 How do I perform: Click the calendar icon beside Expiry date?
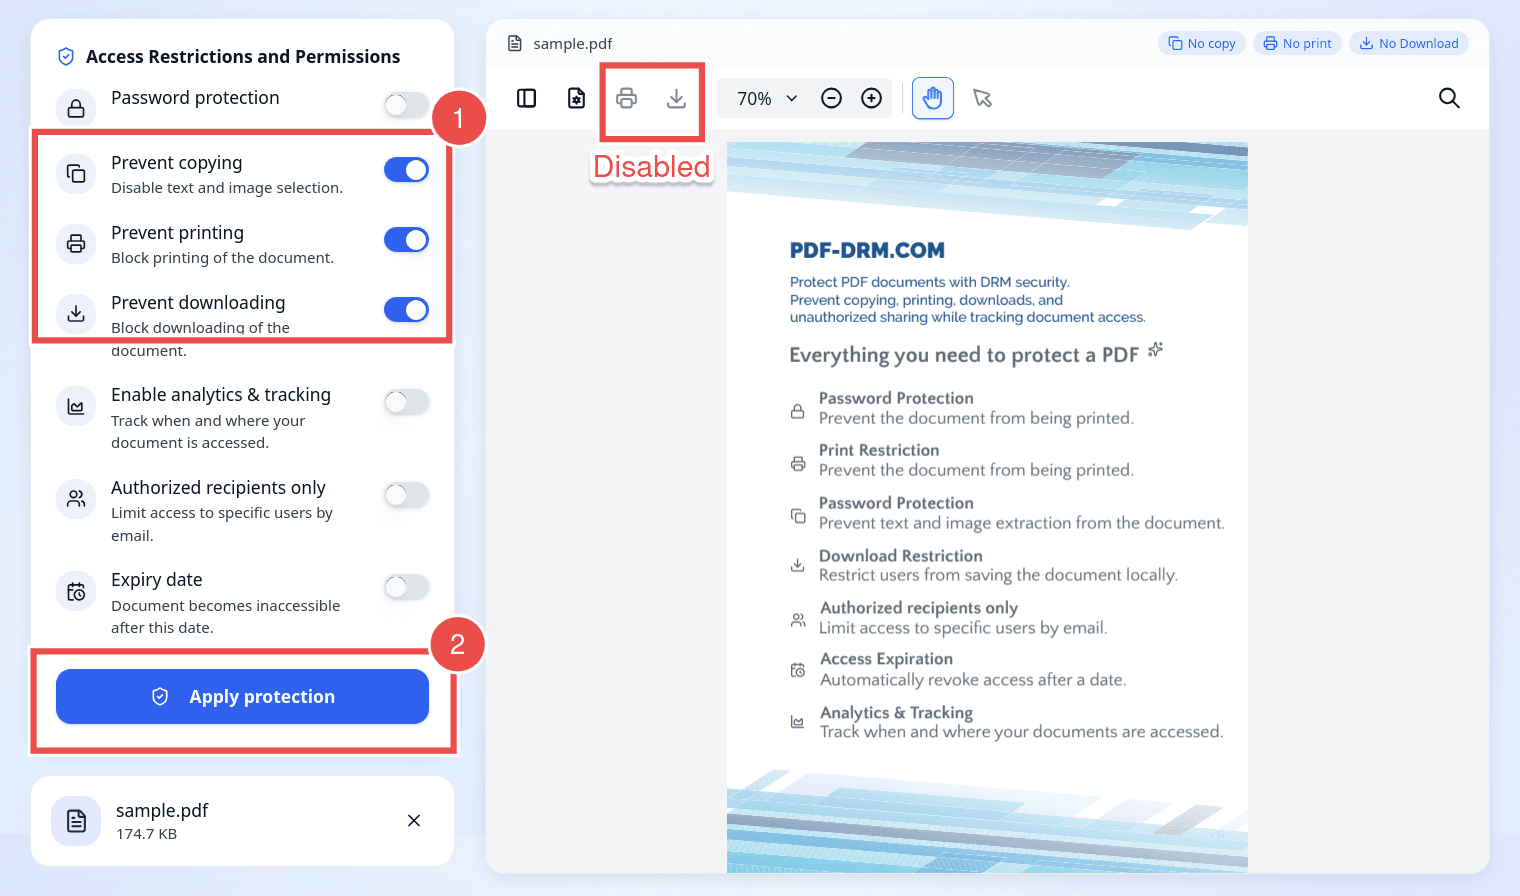pyautogui.click(x=76, y=591)
